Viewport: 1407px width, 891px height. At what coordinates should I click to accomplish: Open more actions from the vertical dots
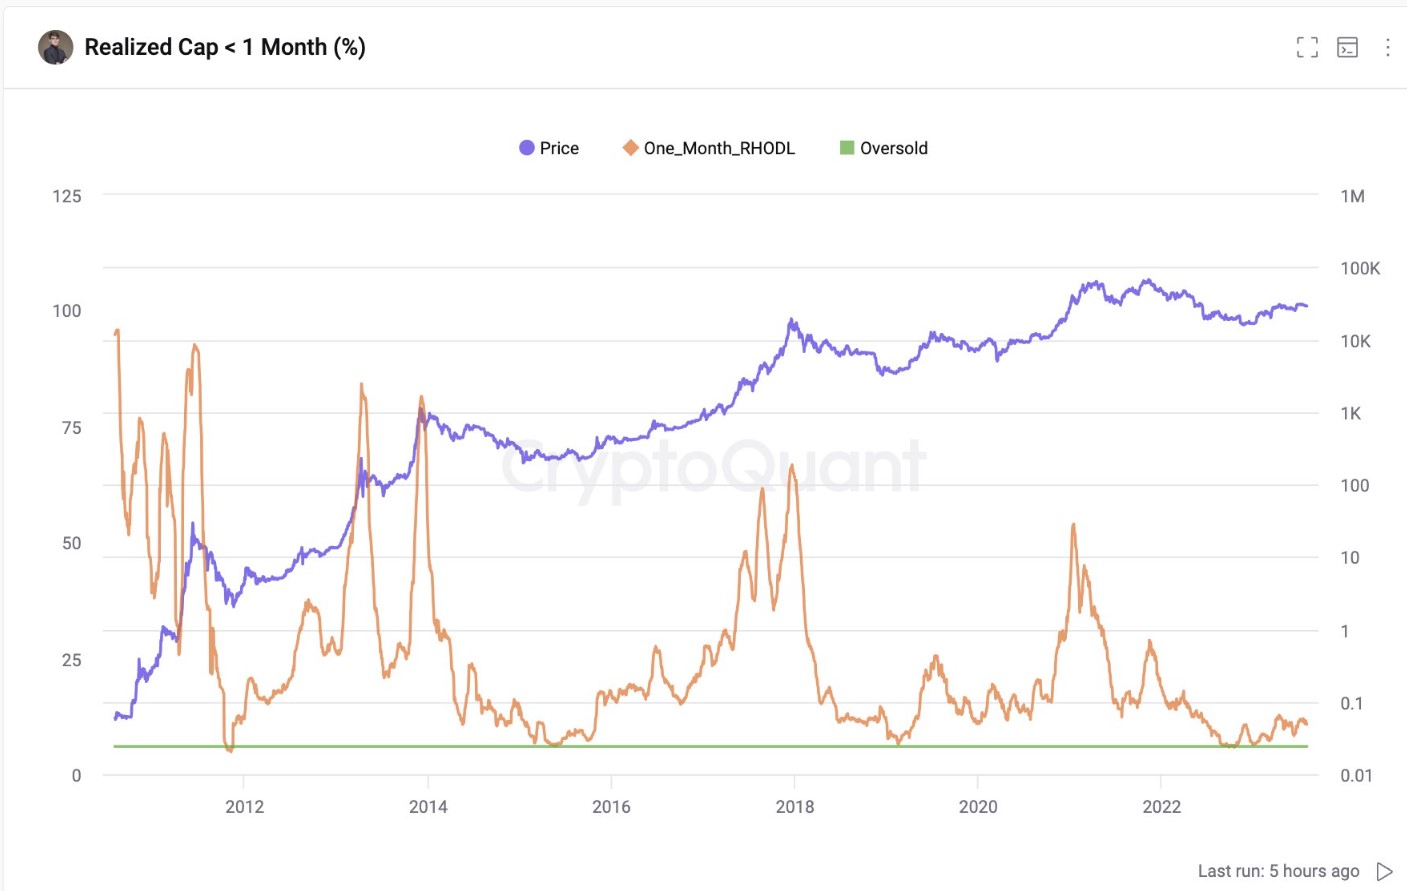pos(1388,47)
